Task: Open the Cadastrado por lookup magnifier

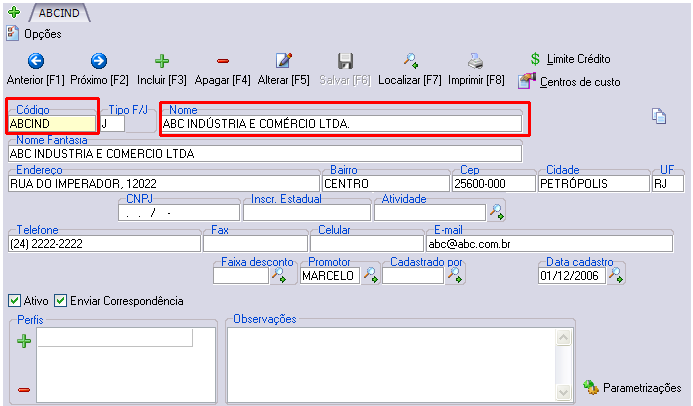Action: tap(455, 275)
